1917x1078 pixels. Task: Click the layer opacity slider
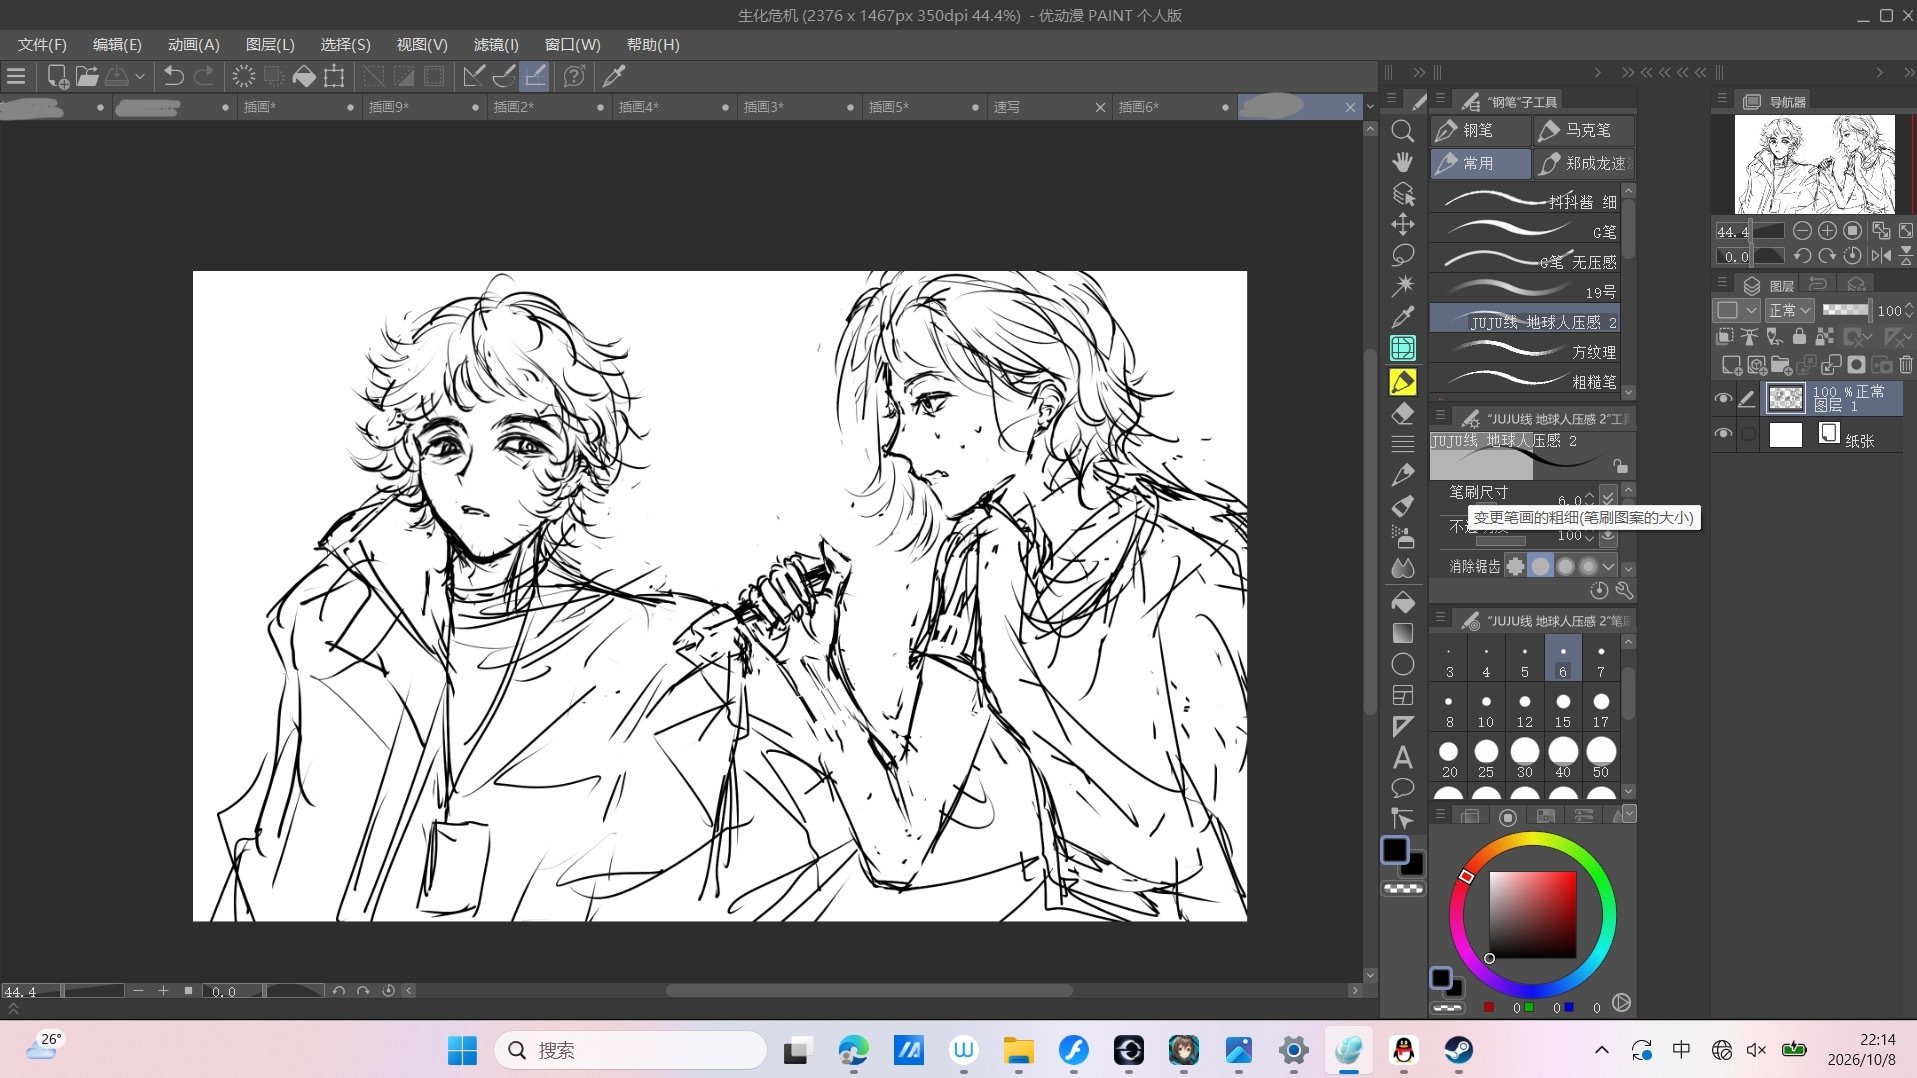[x=1845, y=310]
